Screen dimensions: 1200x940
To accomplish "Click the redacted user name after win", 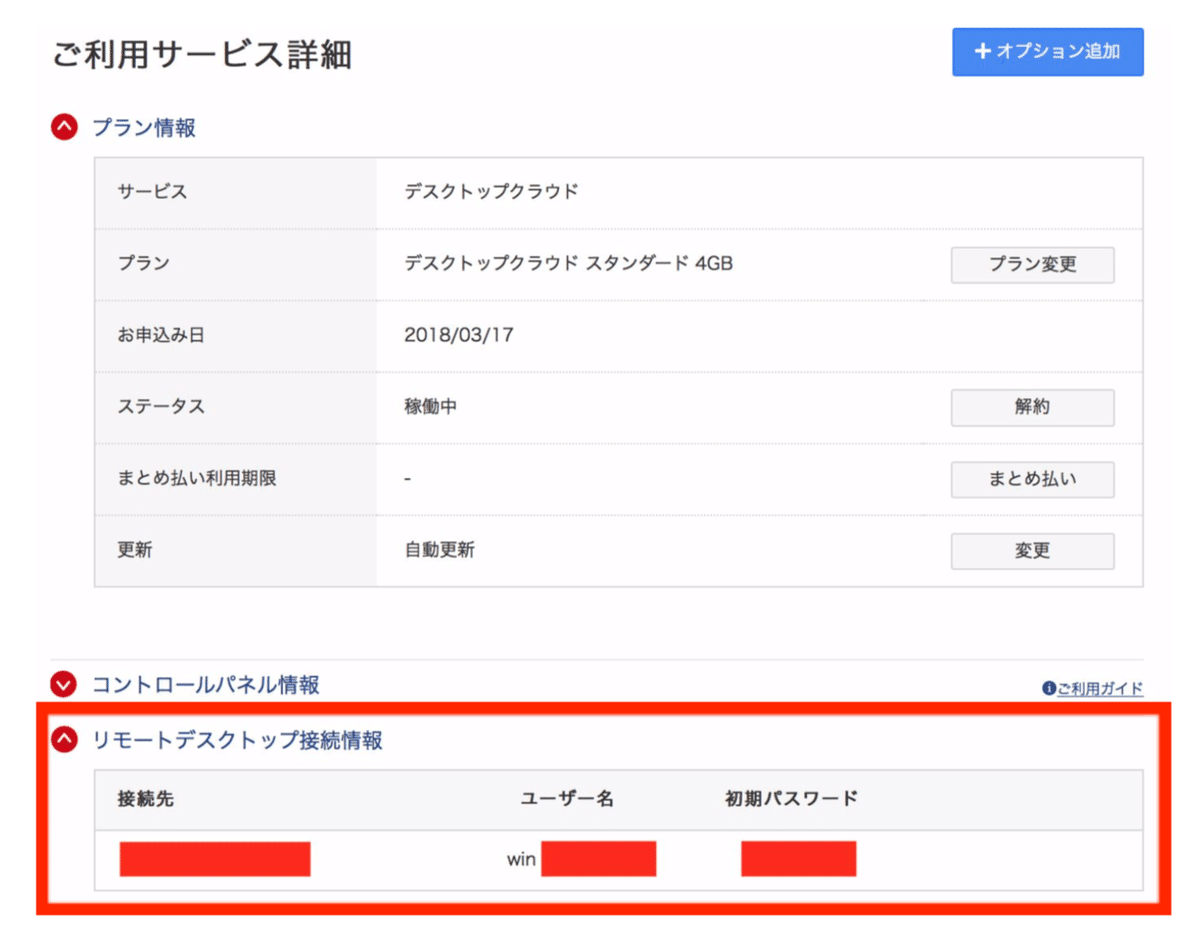I will click(x=598, y=859).
